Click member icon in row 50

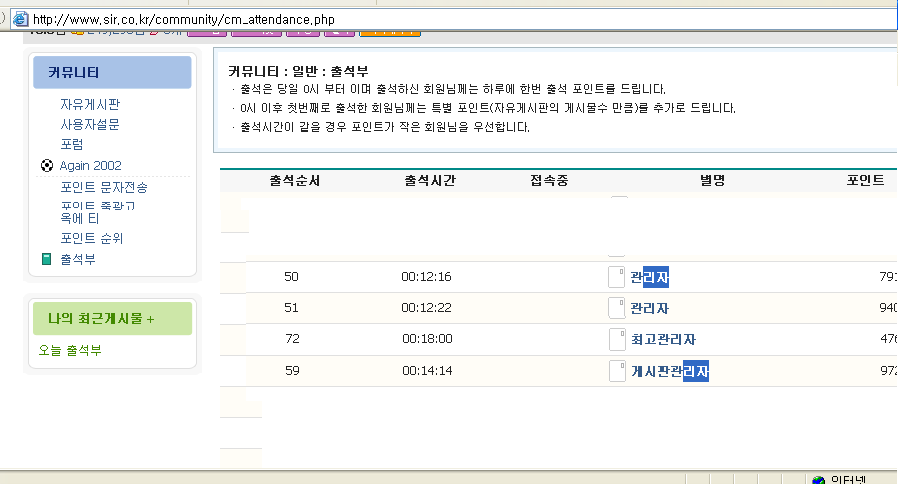tap(617, 277)
